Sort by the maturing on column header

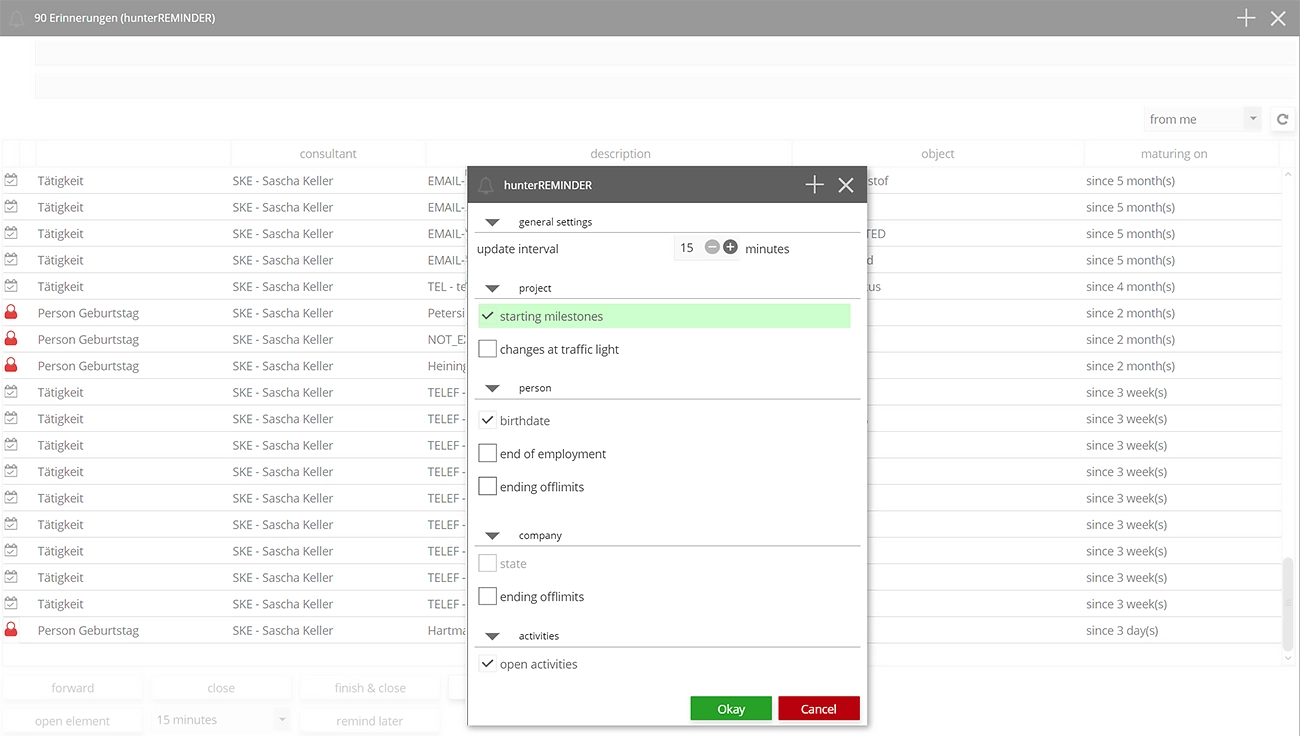[x=1173, y=153]
